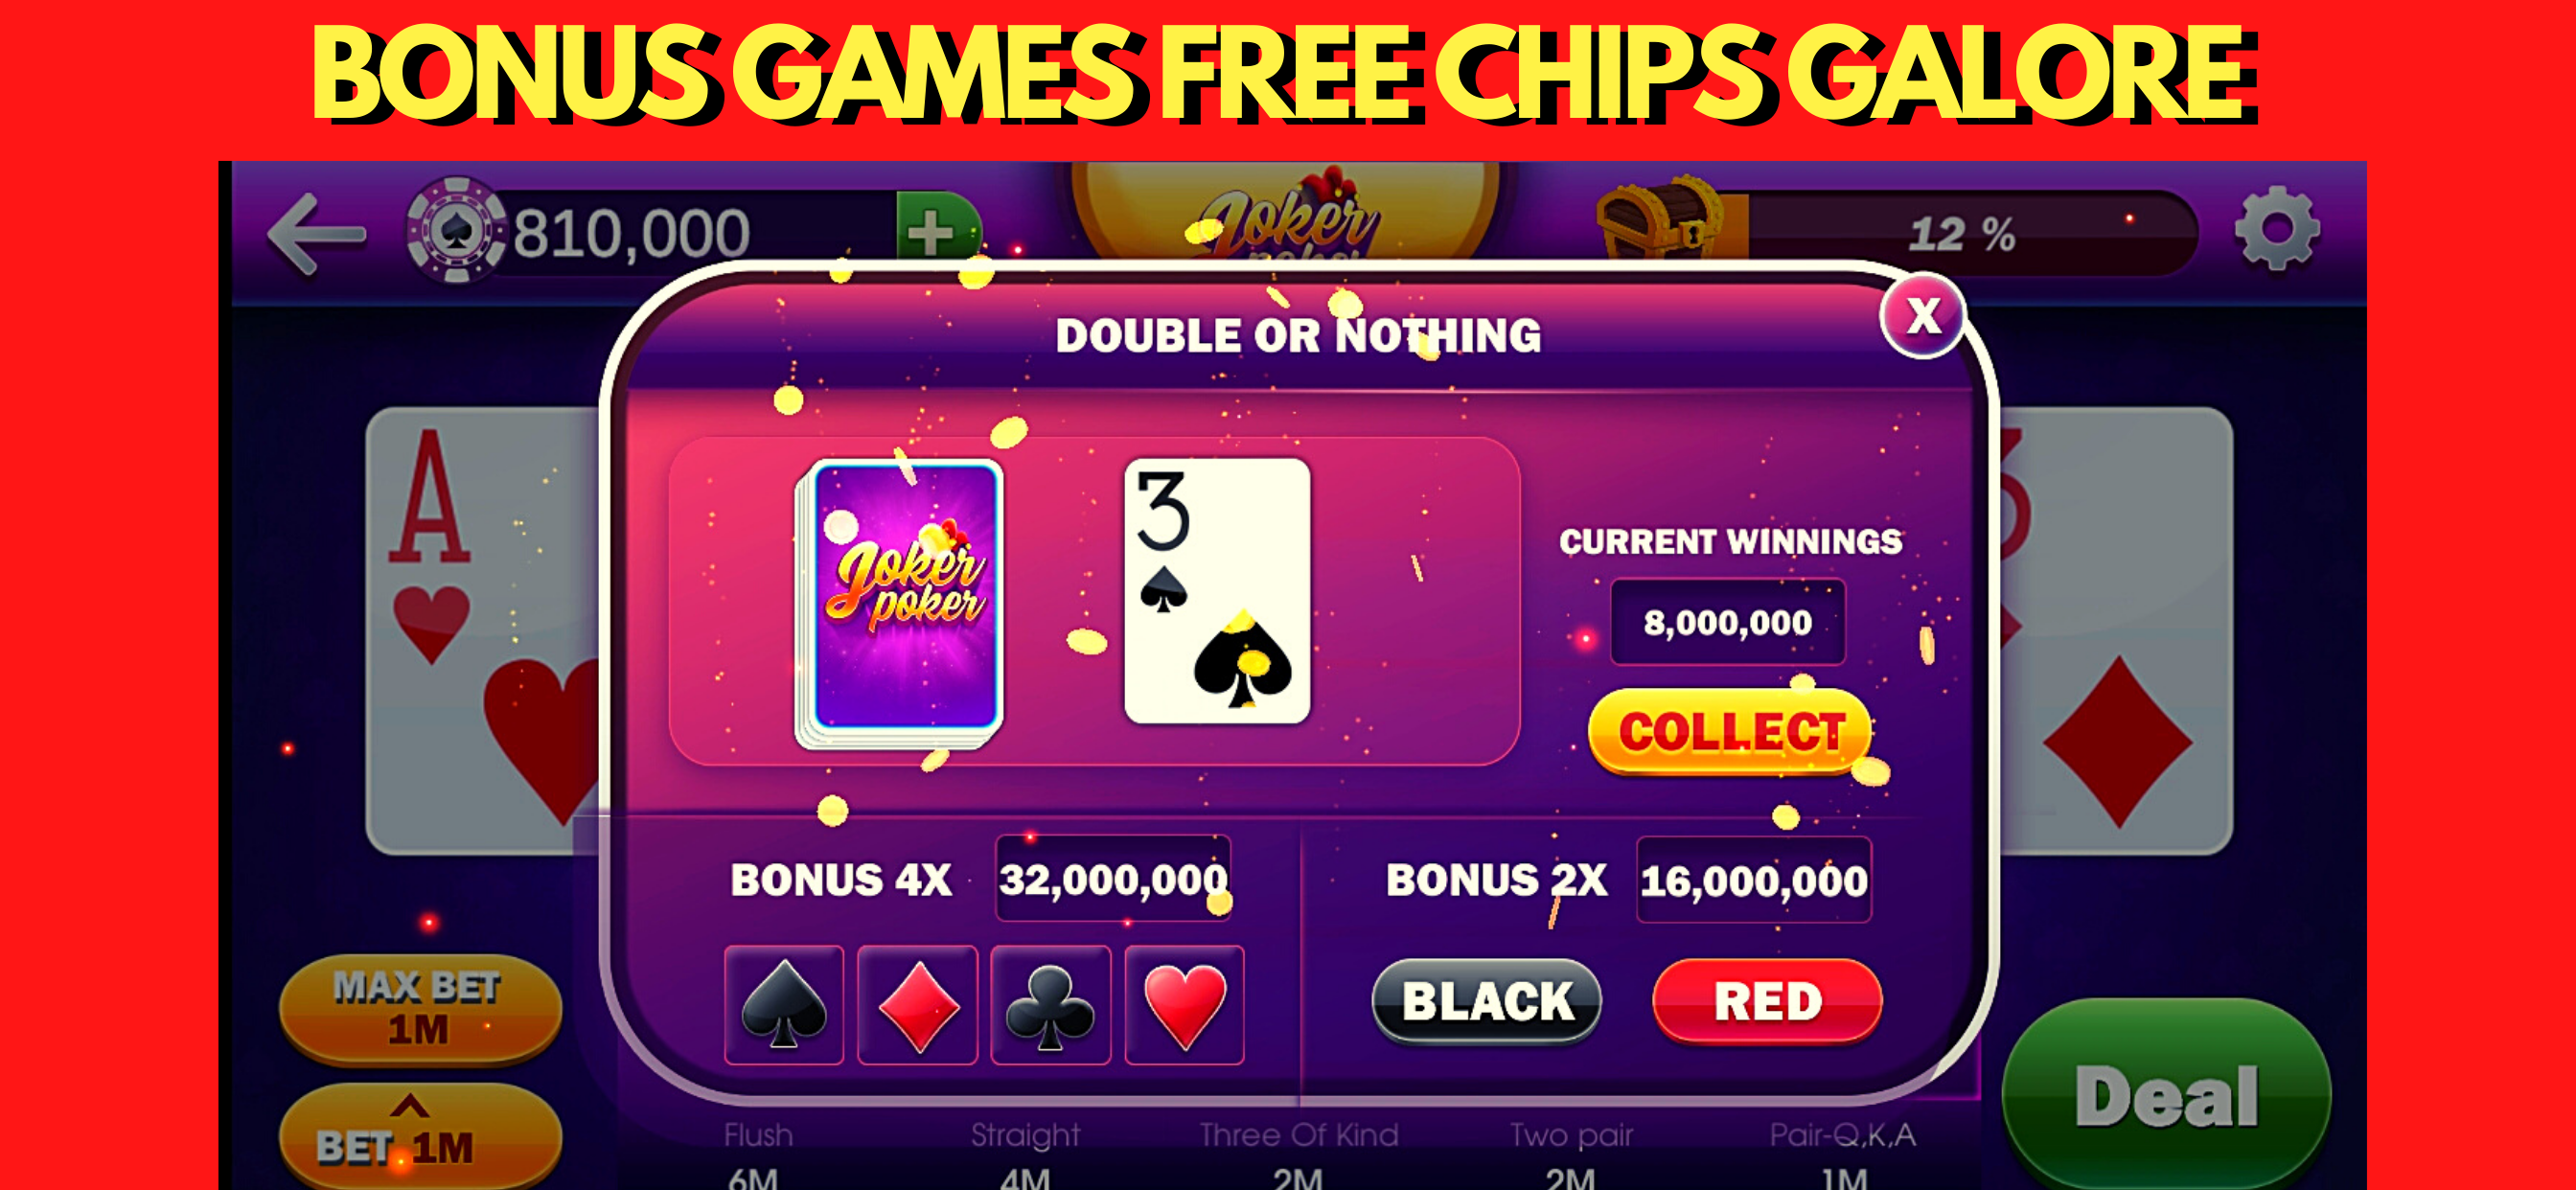Collect current winnings
The image size is (2576, 1190).
(x=1730, y=731)
